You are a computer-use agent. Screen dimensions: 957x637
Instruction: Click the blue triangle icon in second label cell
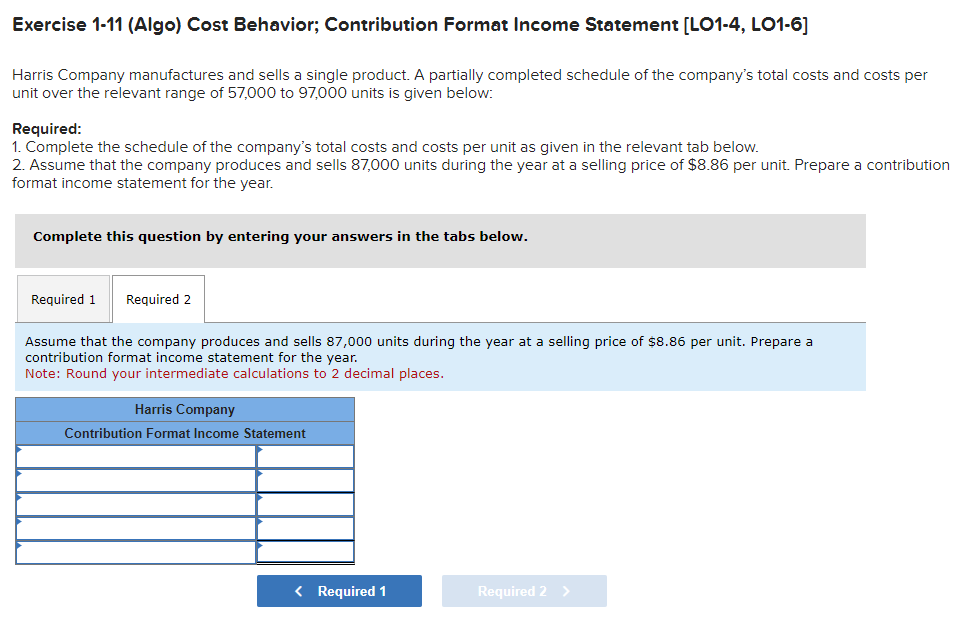(x=18, y=475)
